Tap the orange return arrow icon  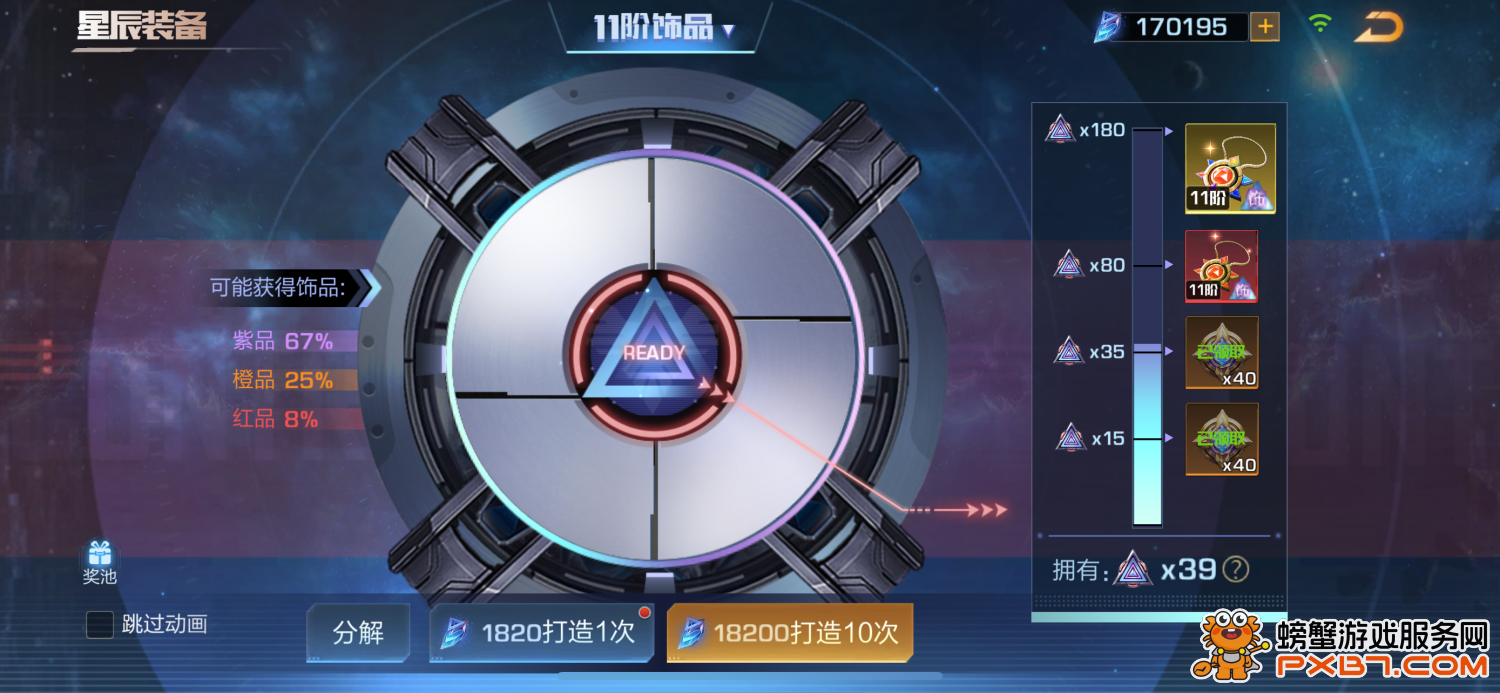1380,28
